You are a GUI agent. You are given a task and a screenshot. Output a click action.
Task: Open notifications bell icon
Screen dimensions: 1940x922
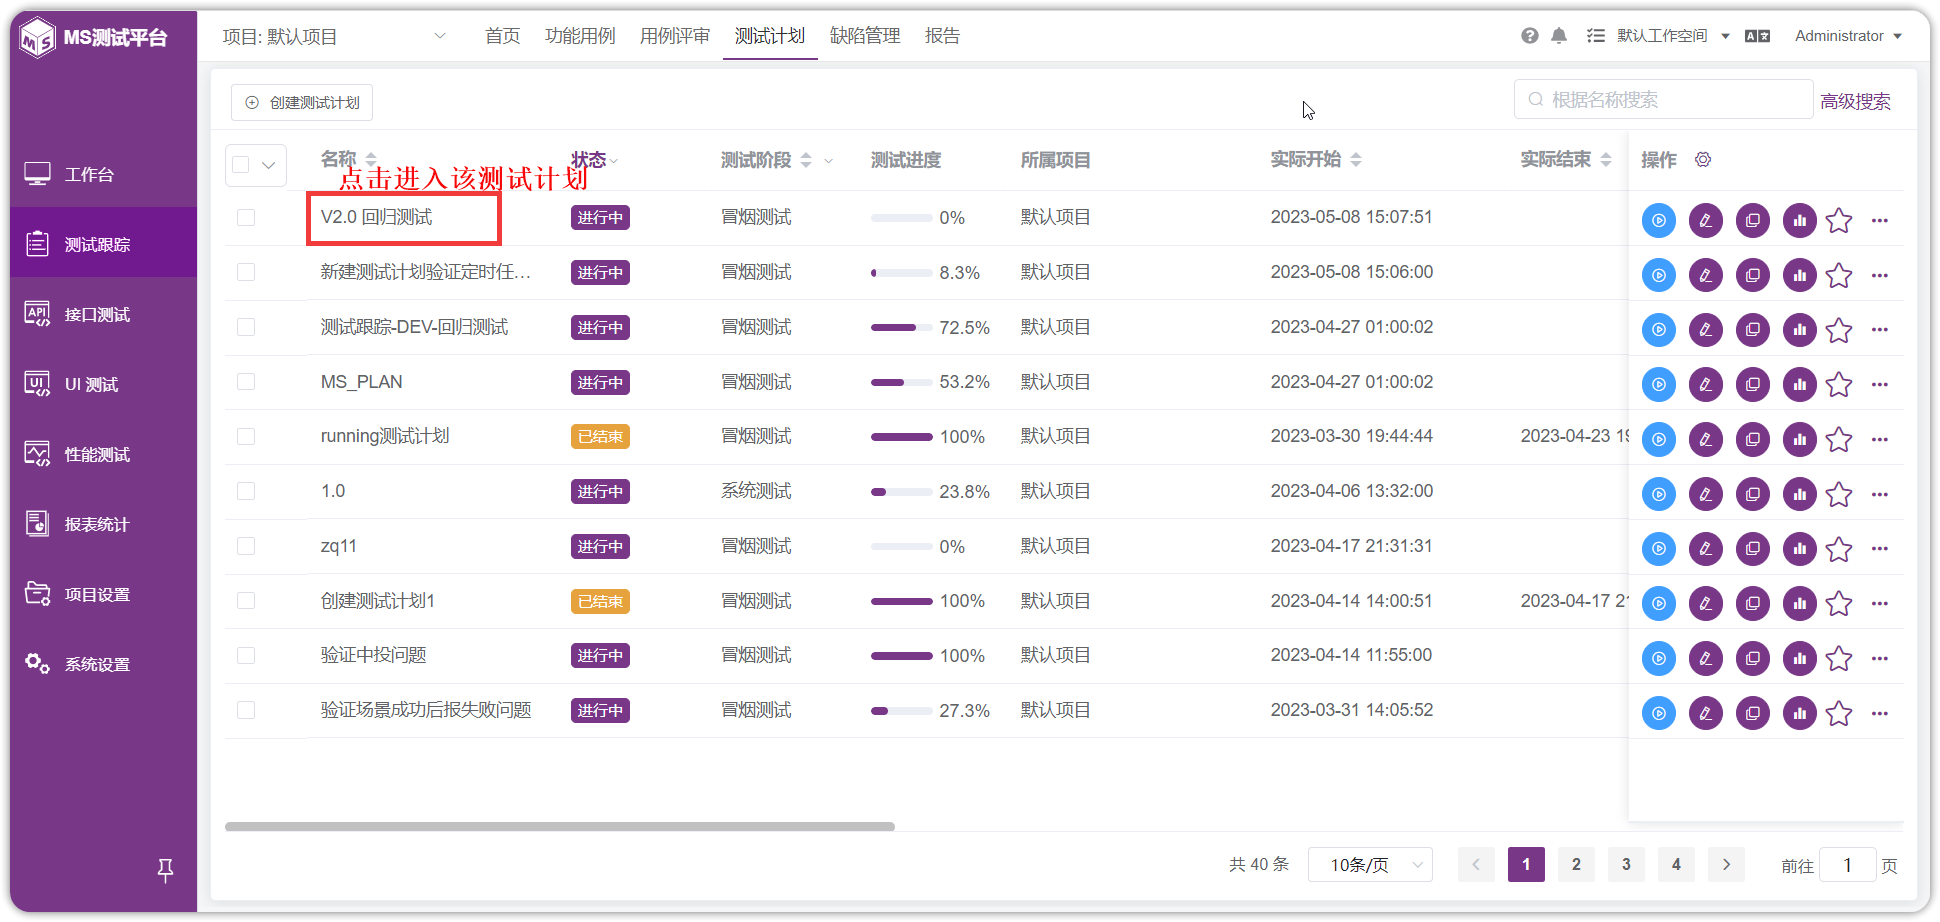click(x=1559, y=36)
